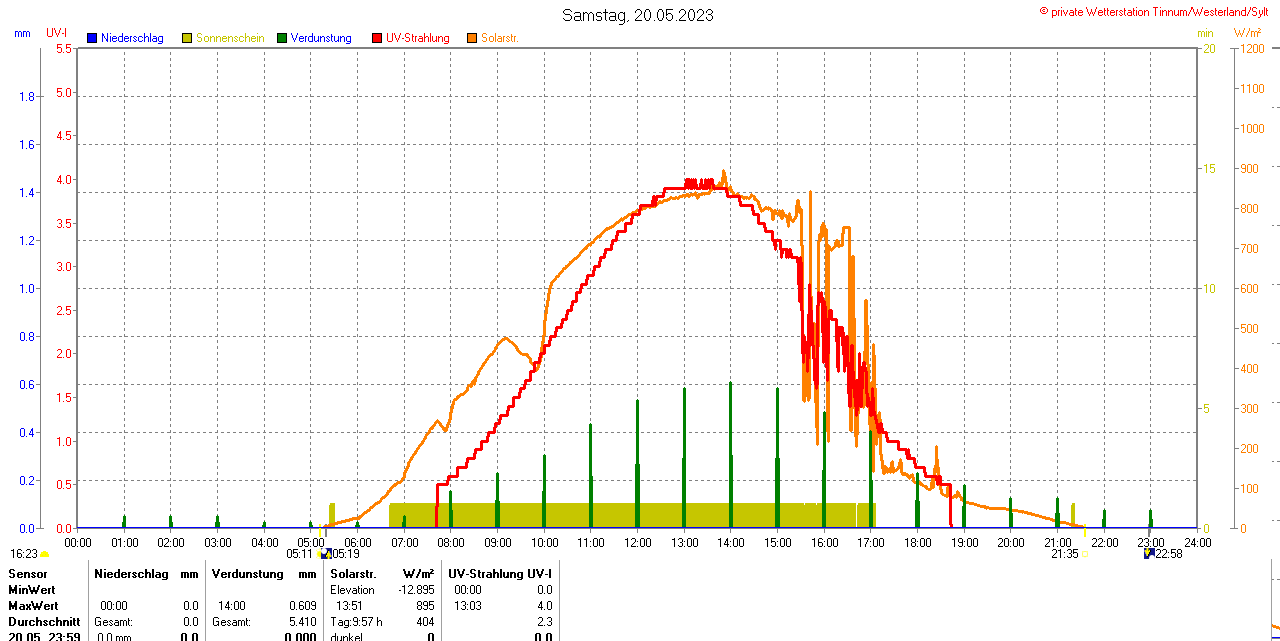
Task: Click the small yellow marker next to 21:35
Action: click(1084, 554)
